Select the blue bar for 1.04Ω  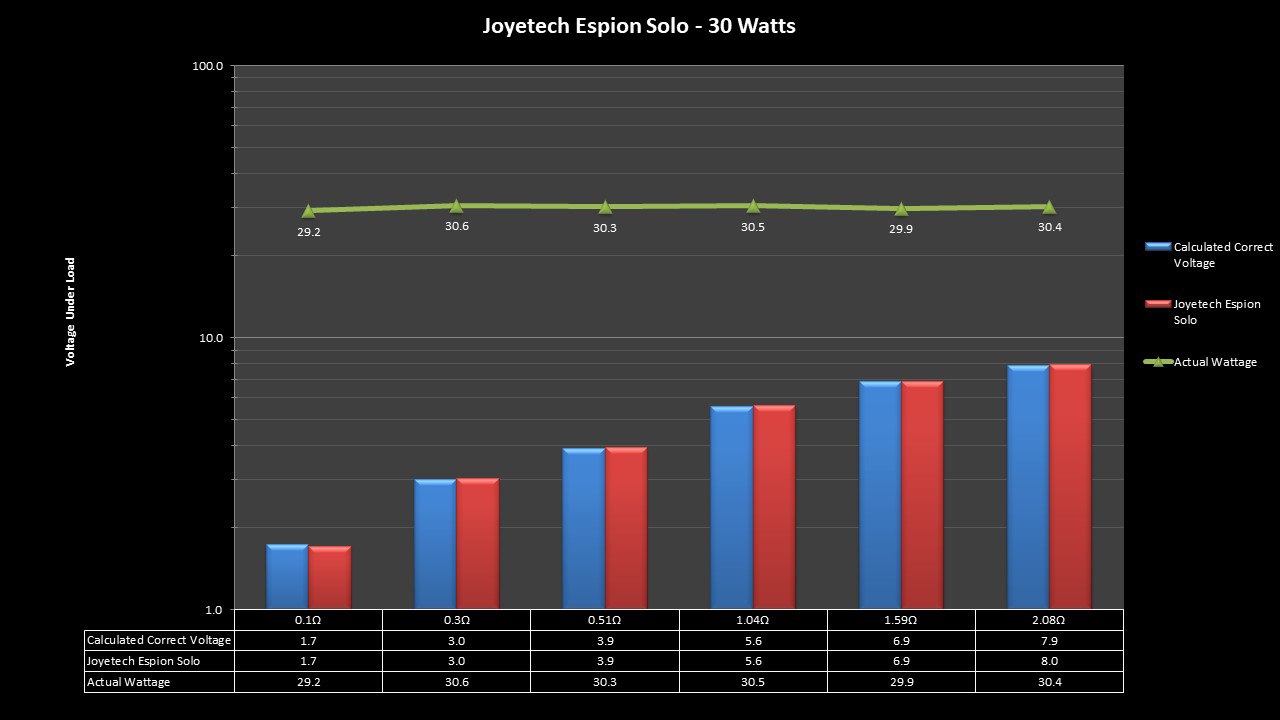[731, 508]
